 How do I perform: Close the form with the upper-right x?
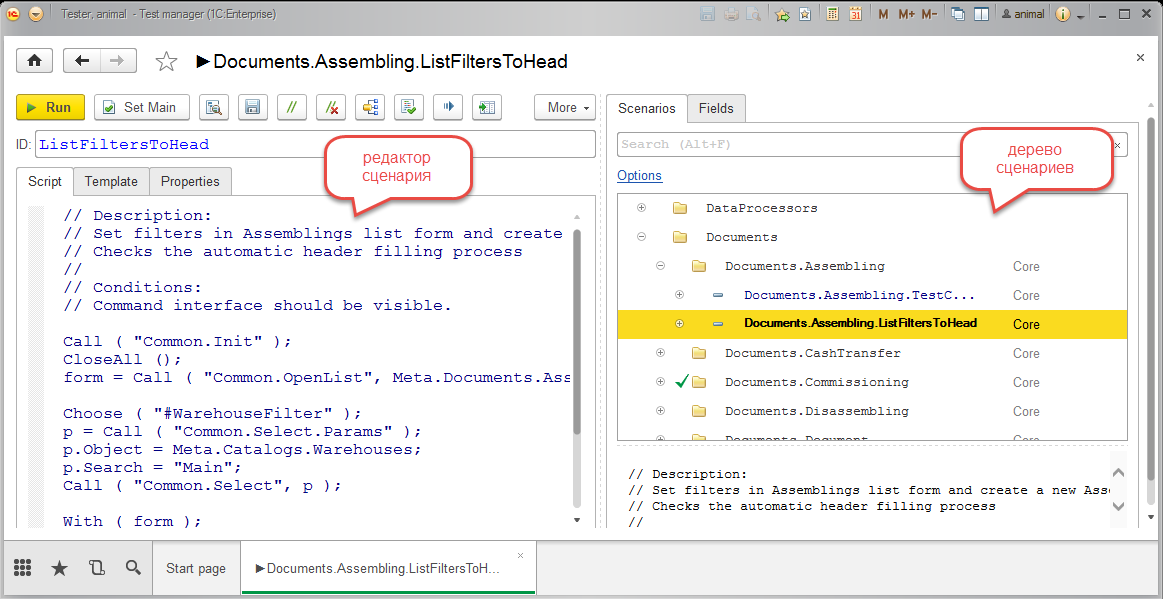click(x=1140, y=57)
